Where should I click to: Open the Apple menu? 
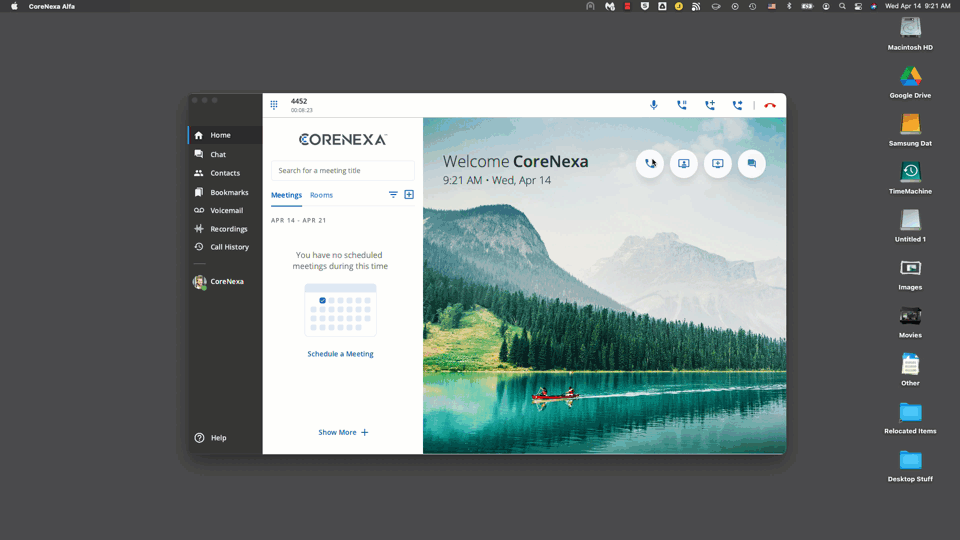[14, 6]
